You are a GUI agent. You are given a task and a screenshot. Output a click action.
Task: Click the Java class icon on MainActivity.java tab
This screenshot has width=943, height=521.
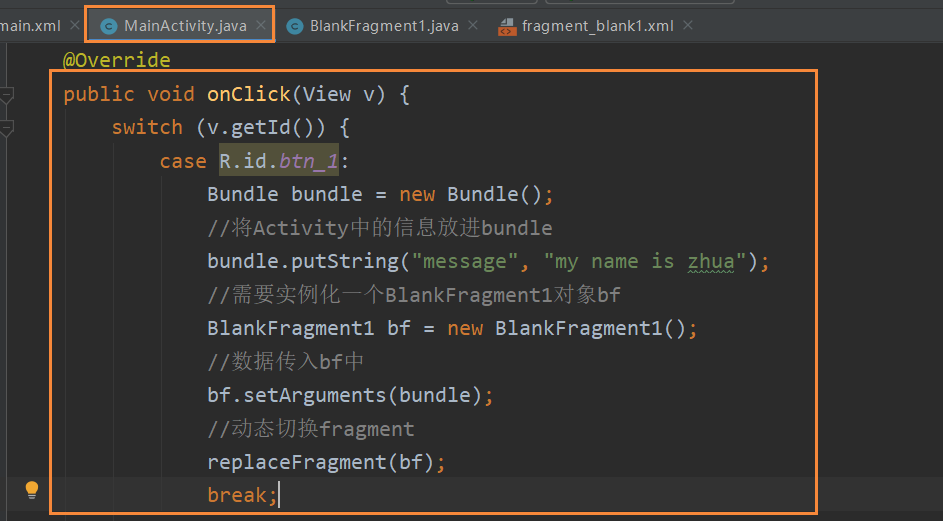pyautogui.click(x=109, y=26)
